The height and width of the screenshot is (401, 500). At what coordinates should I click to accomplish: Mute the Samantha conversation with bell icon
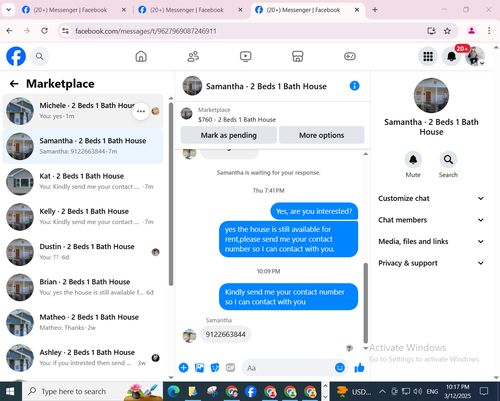pyautogui.click(x=413, y=160)
